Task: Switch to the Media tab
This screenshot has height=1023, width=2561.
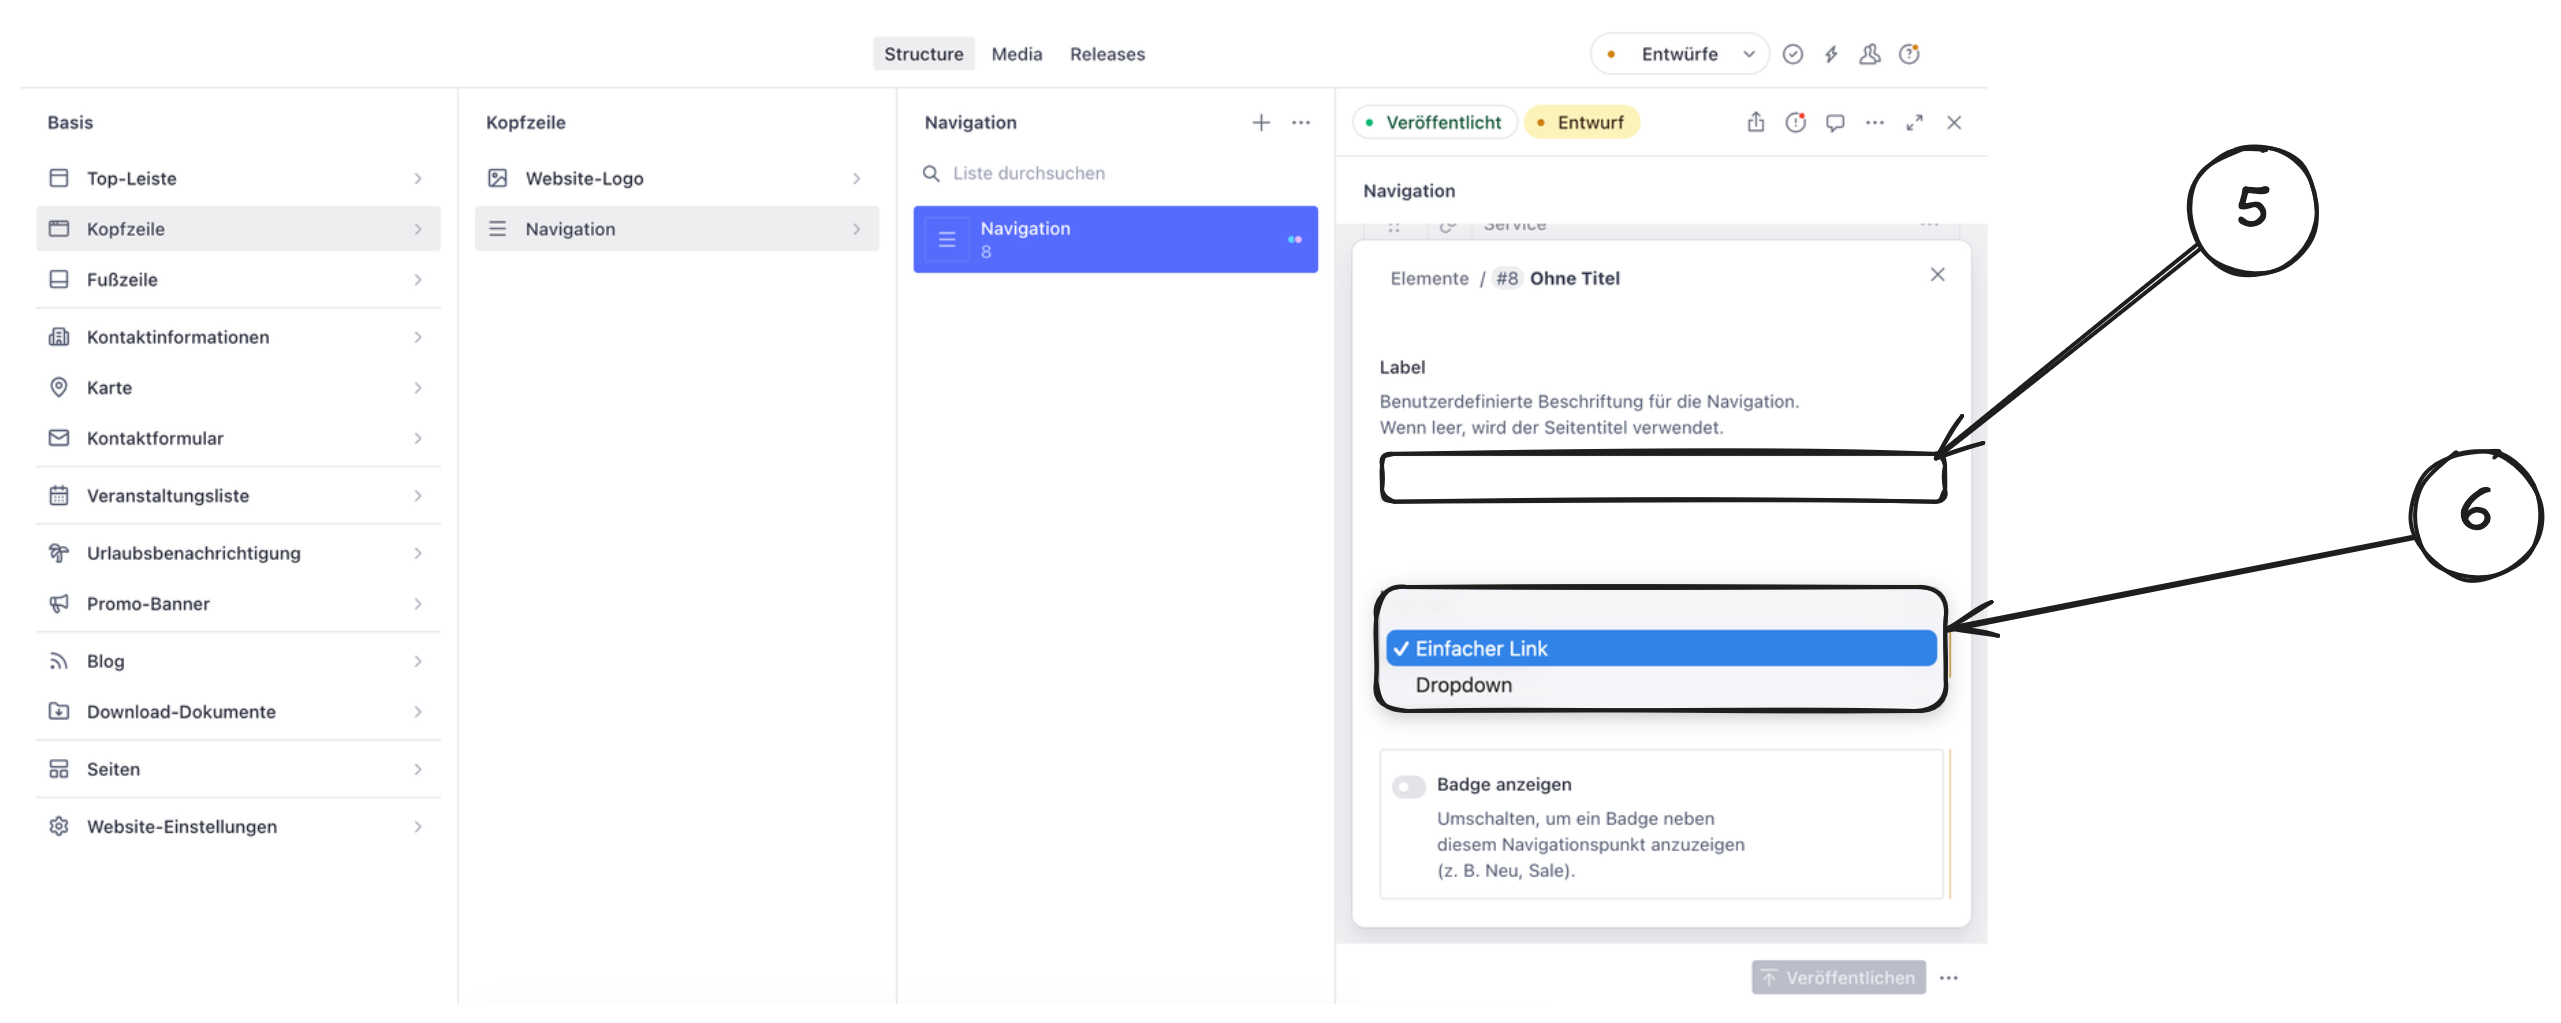Action: click(x=1017, y=54)
